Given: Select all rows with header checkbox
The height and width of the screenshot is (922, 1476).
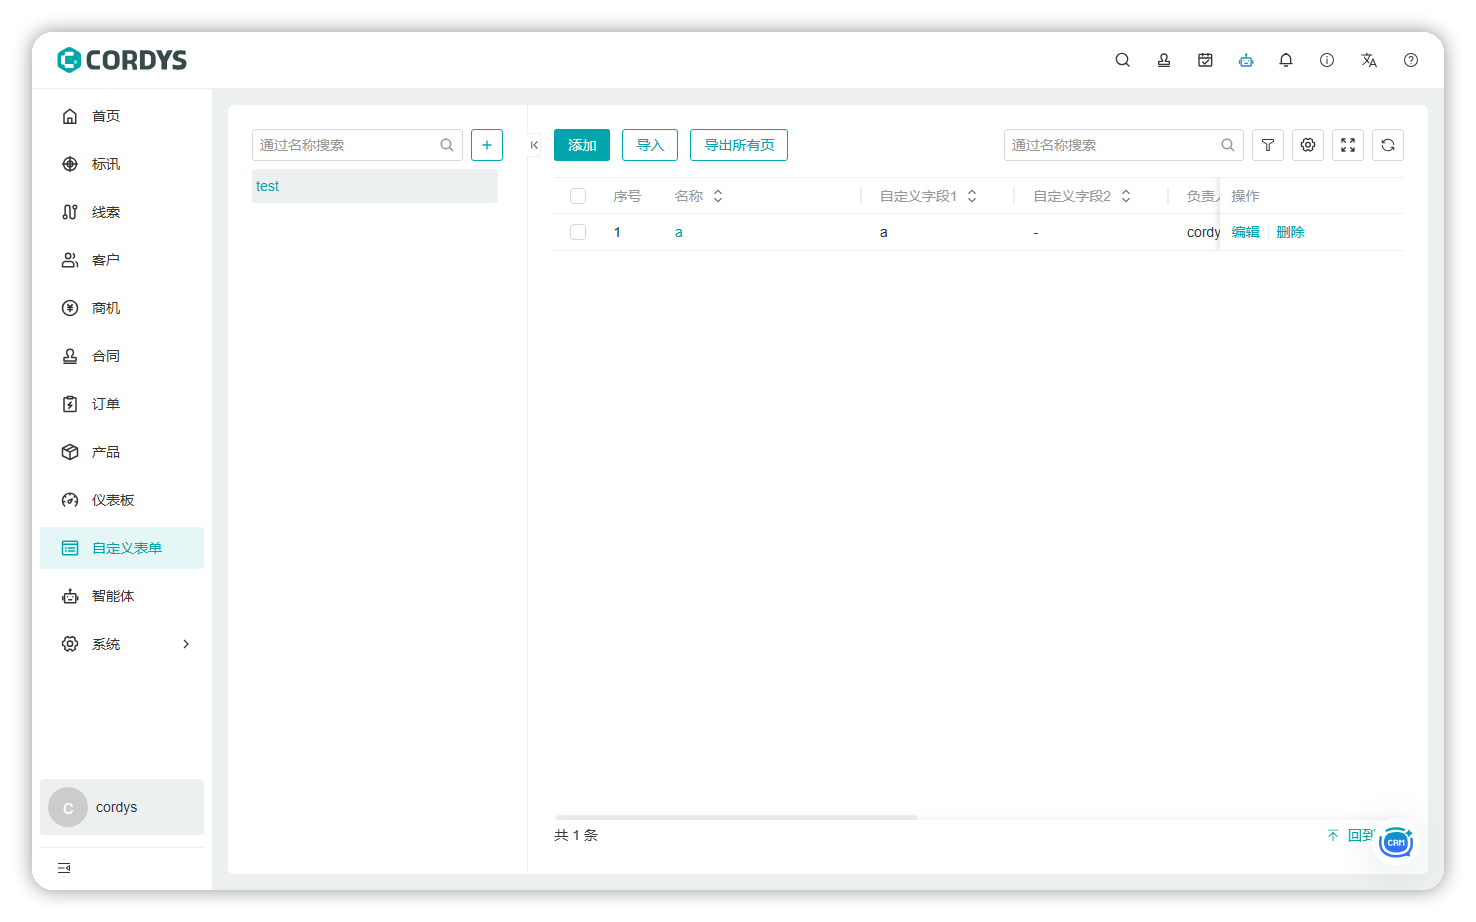Looking at the screenshot, I should point(578,196).
